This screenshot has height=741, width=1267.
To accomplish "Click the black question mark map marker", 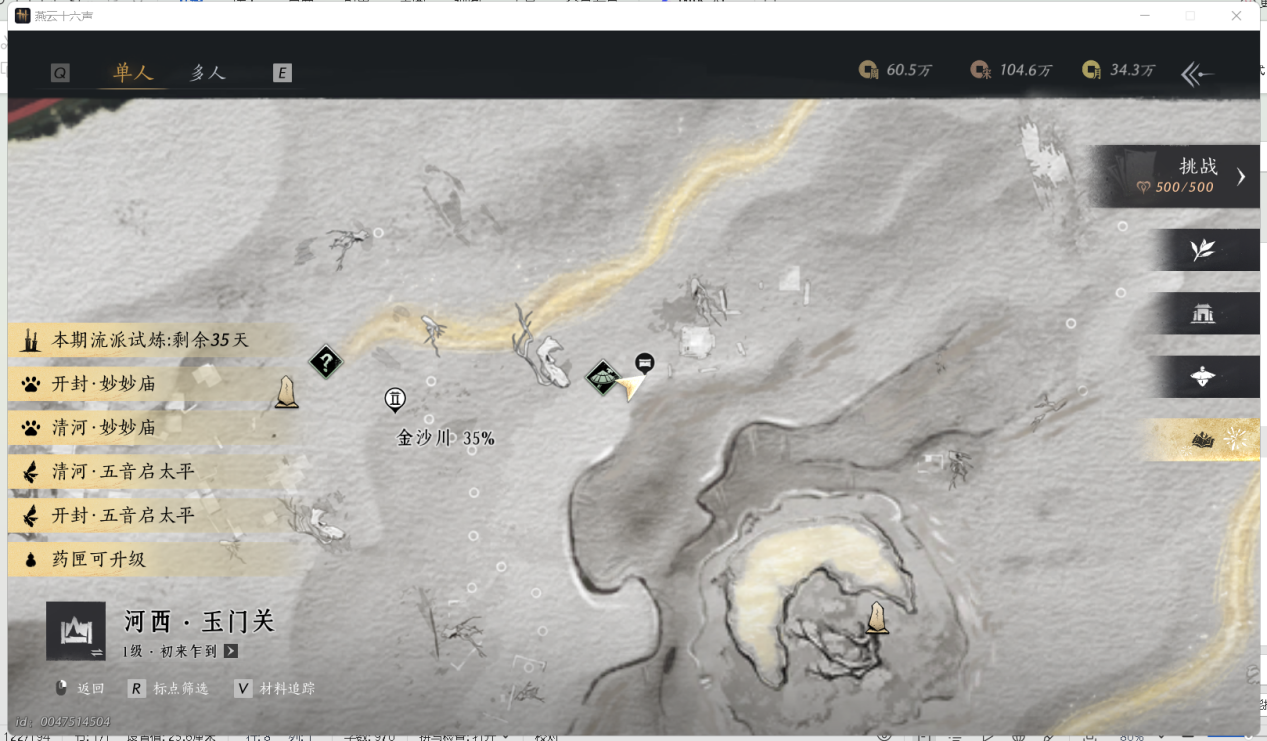I will coord(326,362).
